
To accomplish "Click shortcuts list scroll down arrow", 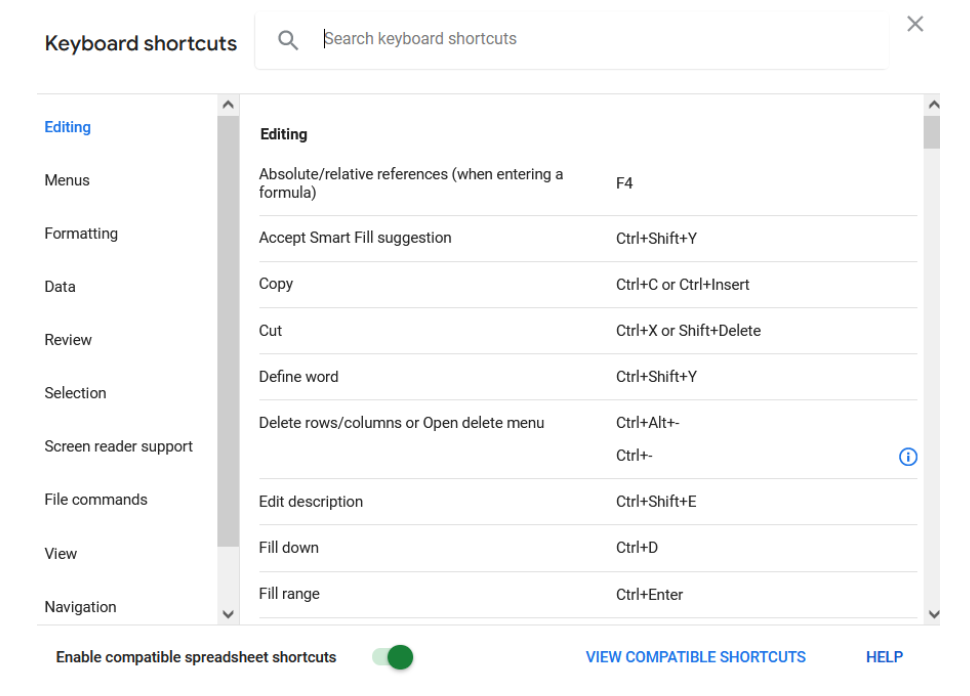I will tap(934, 614).
